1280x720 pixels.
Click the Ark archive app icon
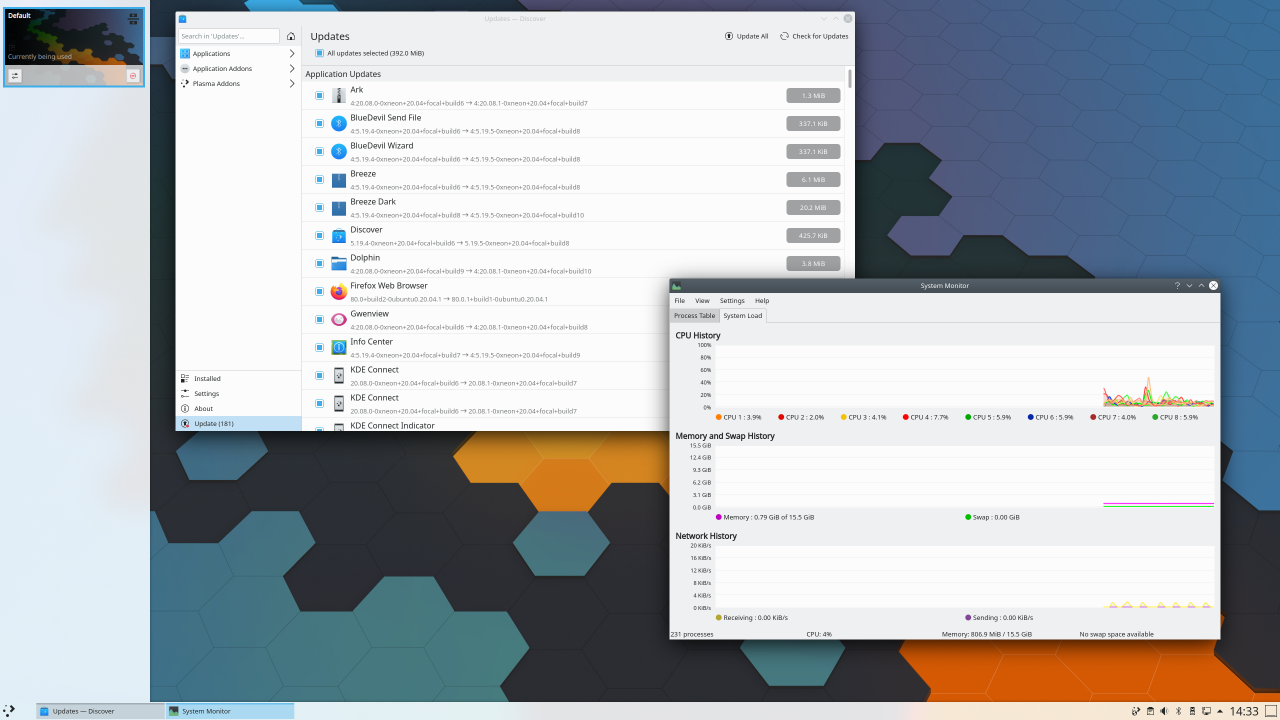[x=339, y=96]
